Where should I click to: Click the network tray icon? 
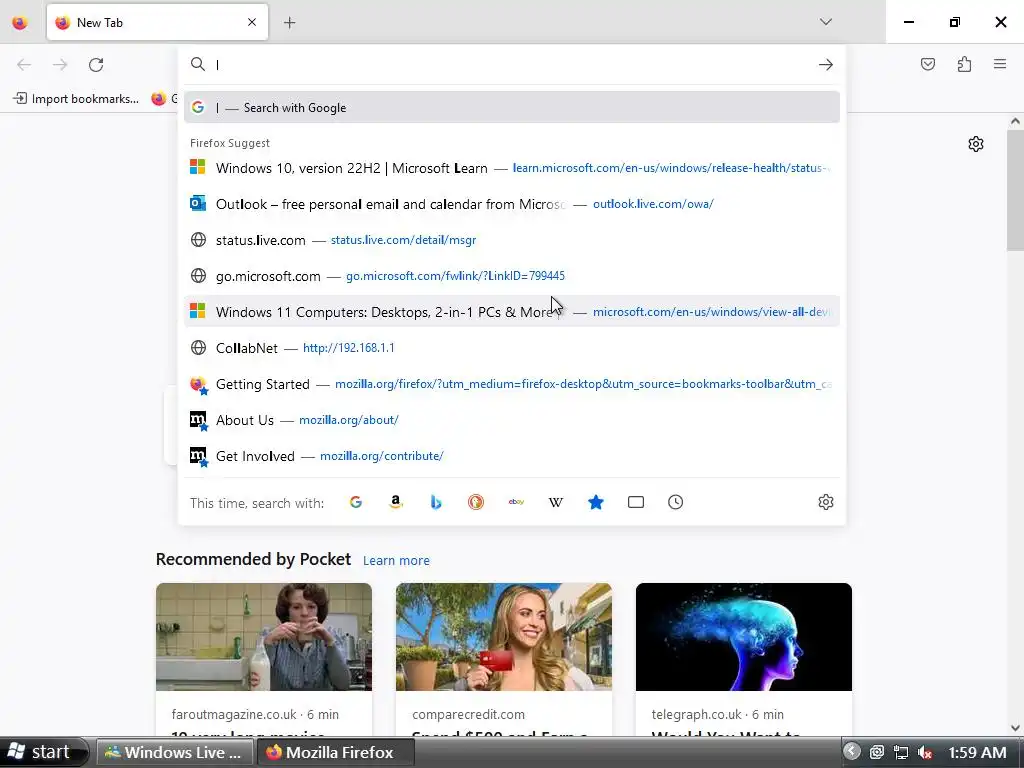[901, 752]
